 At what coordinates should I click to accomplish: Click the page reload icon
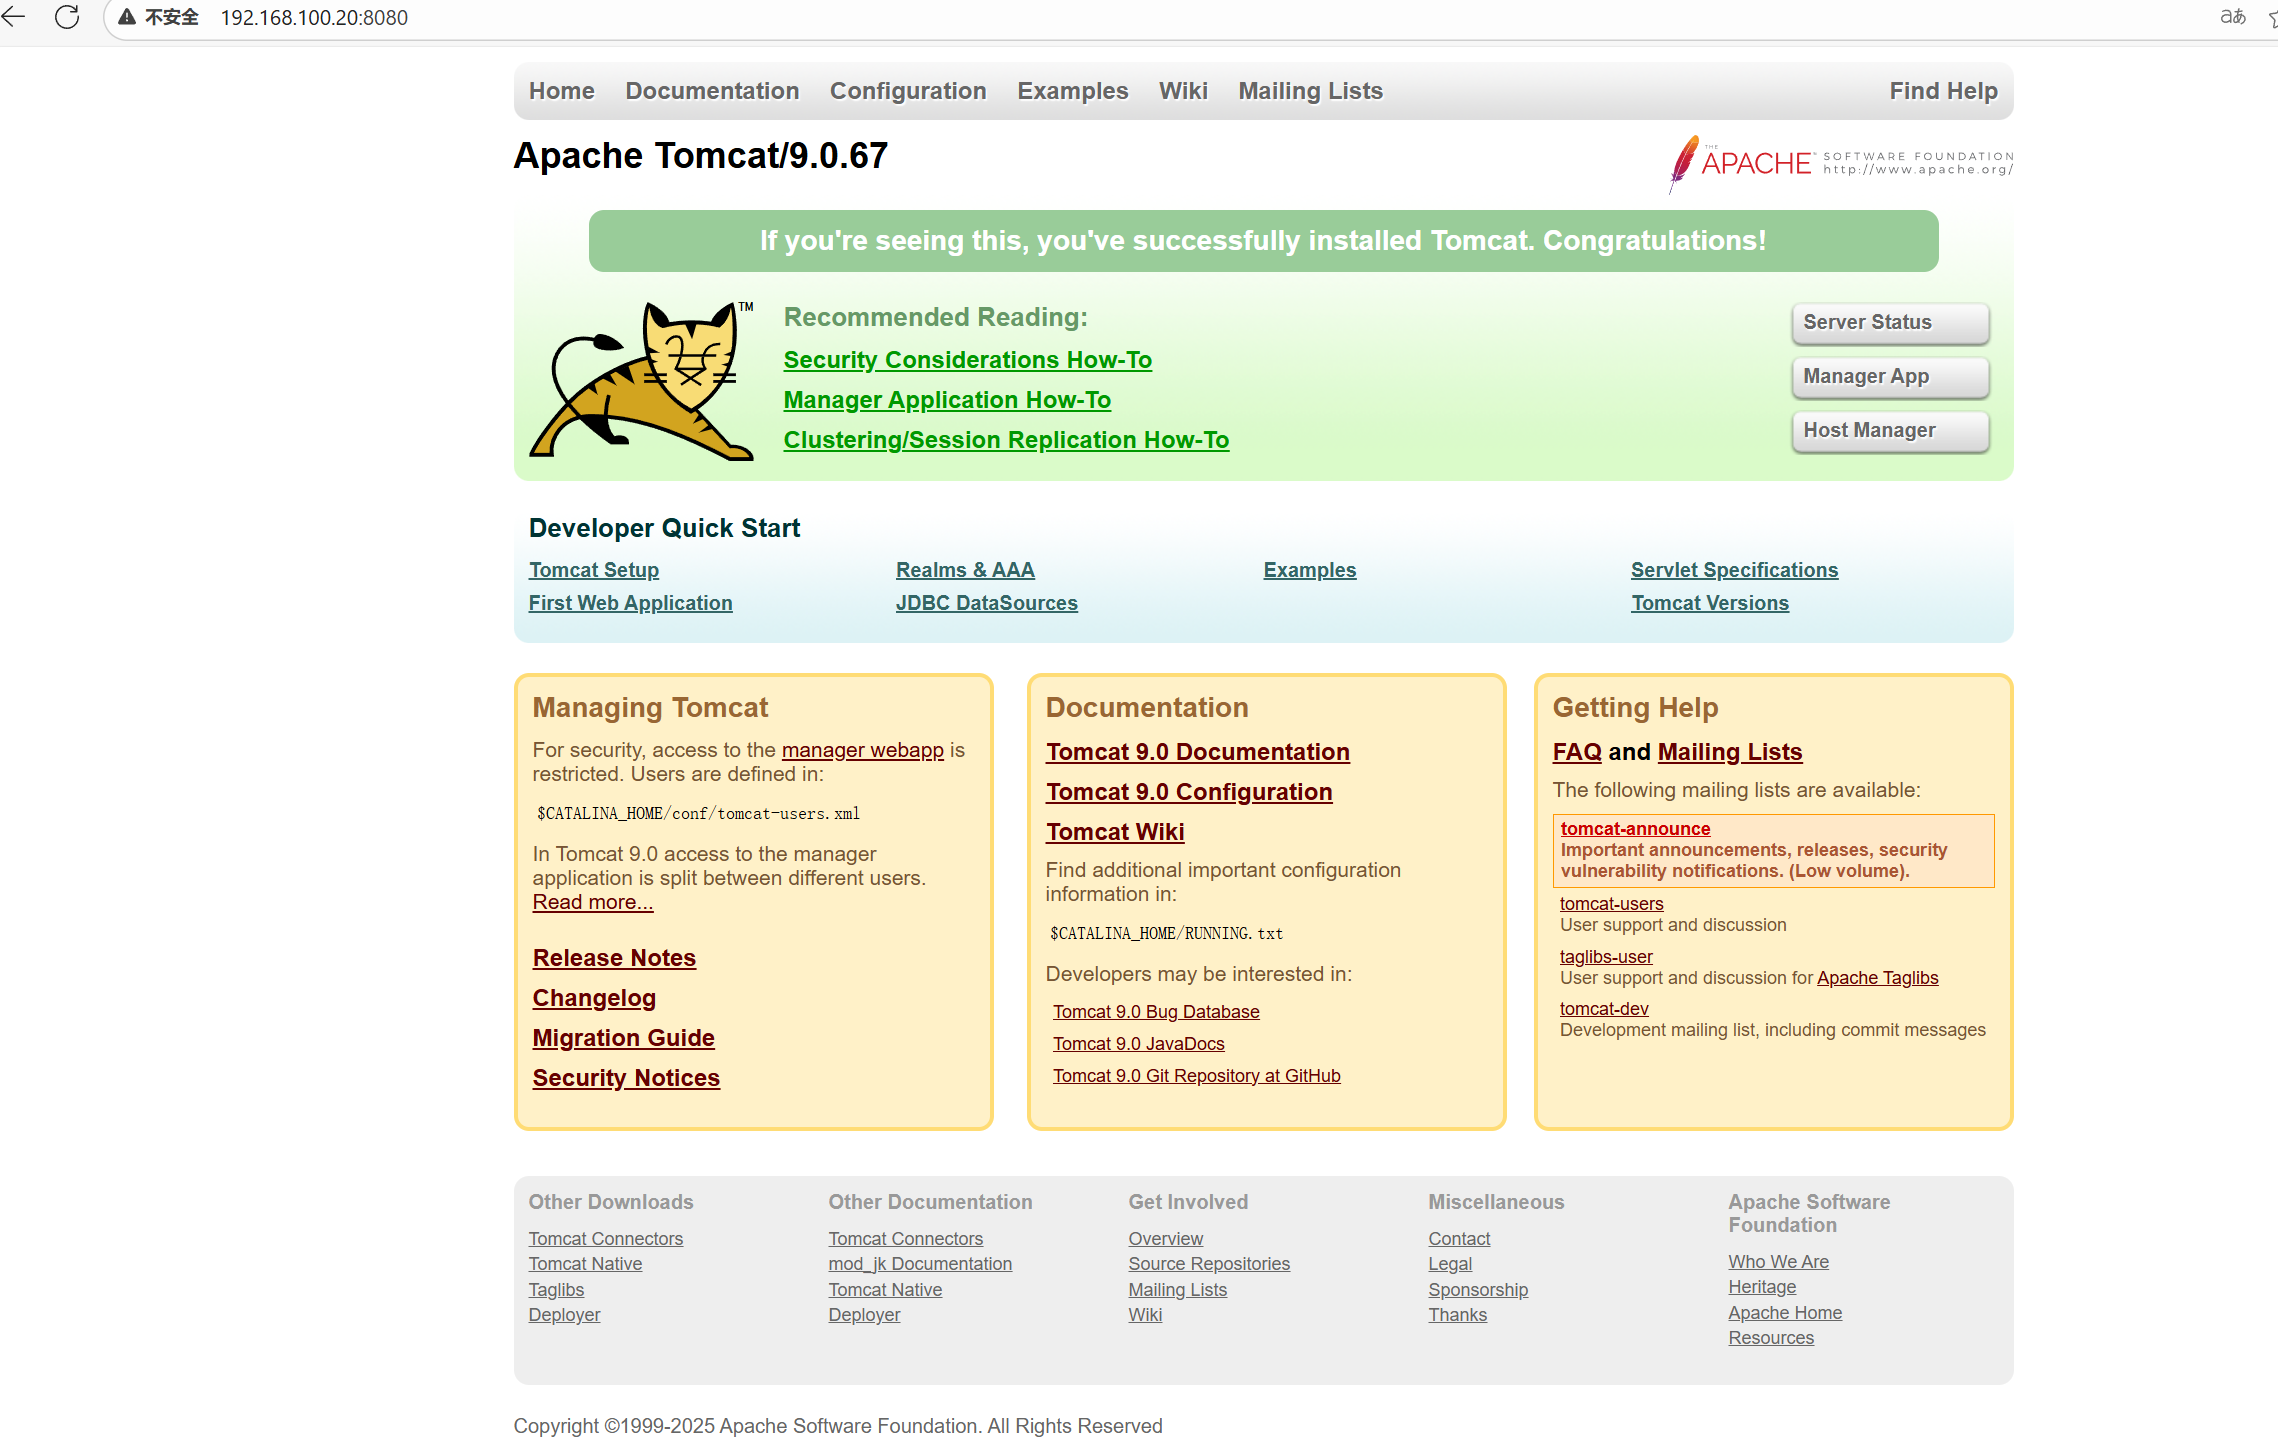coord(67,17)
